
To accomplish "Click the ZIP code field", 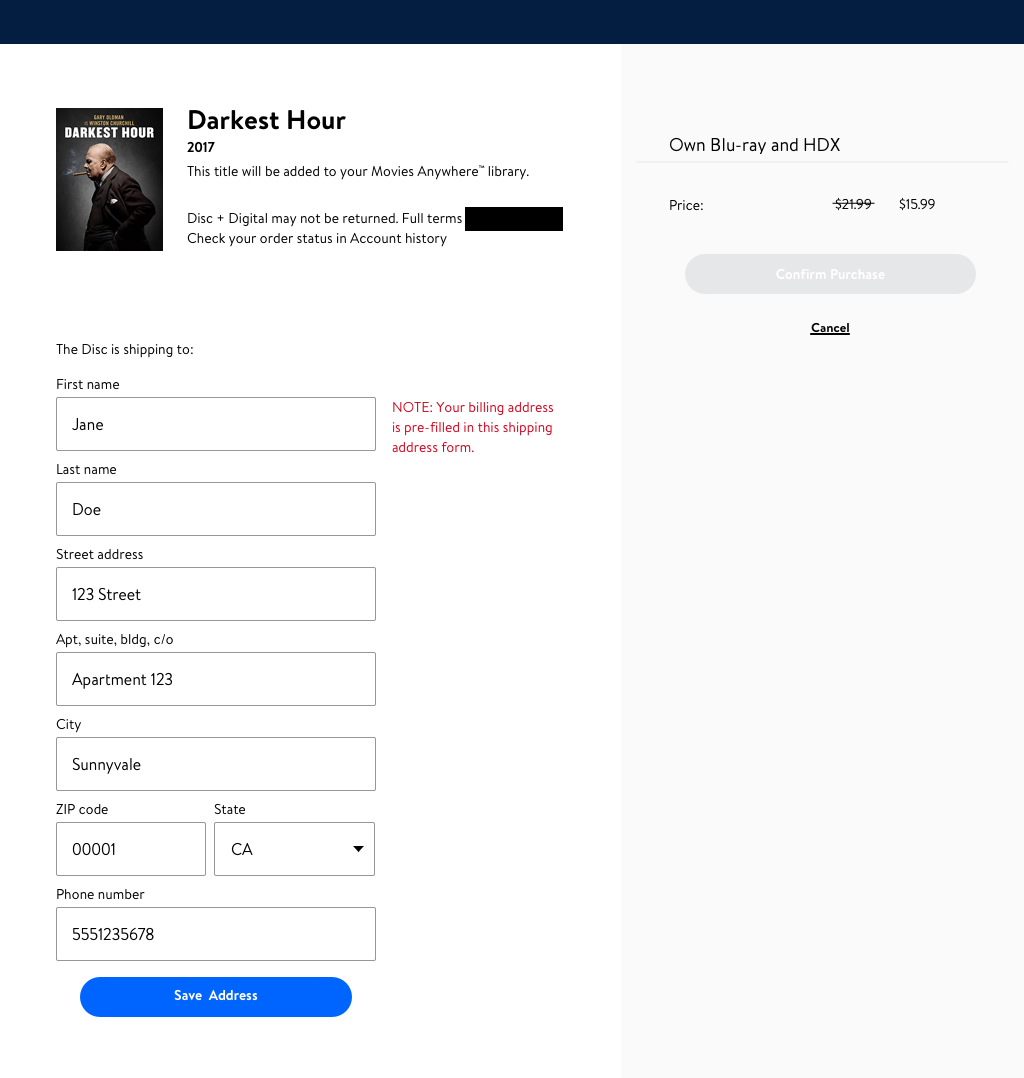I will [x=131, y=849].
